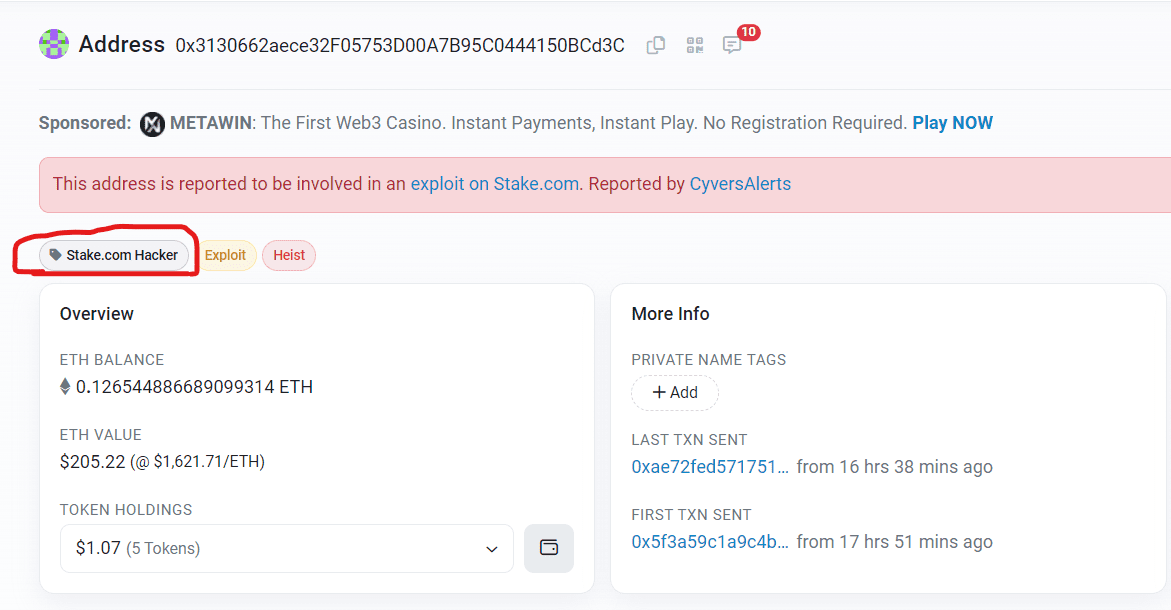View the first transaction 0x5f3a59c1a9c4b
This screenshot has height=610, width=1171.
click(x=710, y=541)
